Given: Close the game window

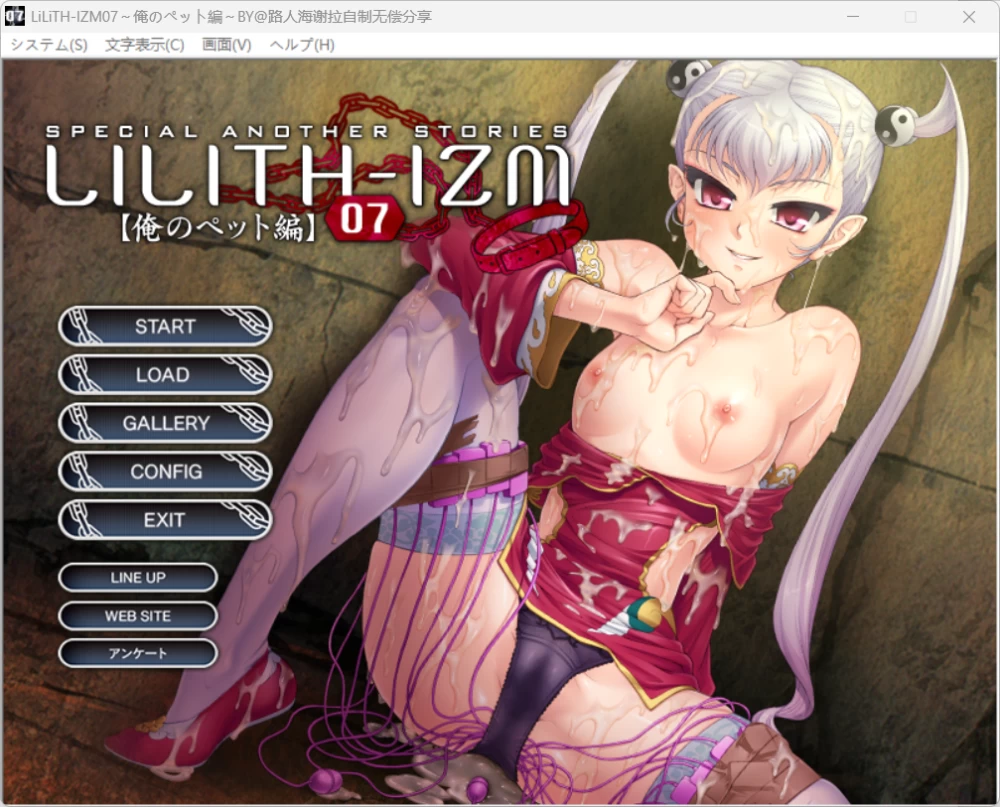Looking at the screenshot, I should (x=969, y=17).
